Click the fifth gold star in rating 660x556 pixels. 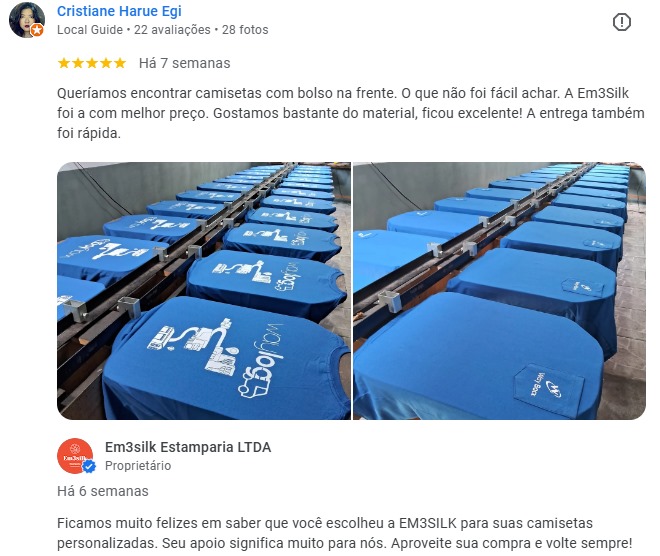coord(120,63)
